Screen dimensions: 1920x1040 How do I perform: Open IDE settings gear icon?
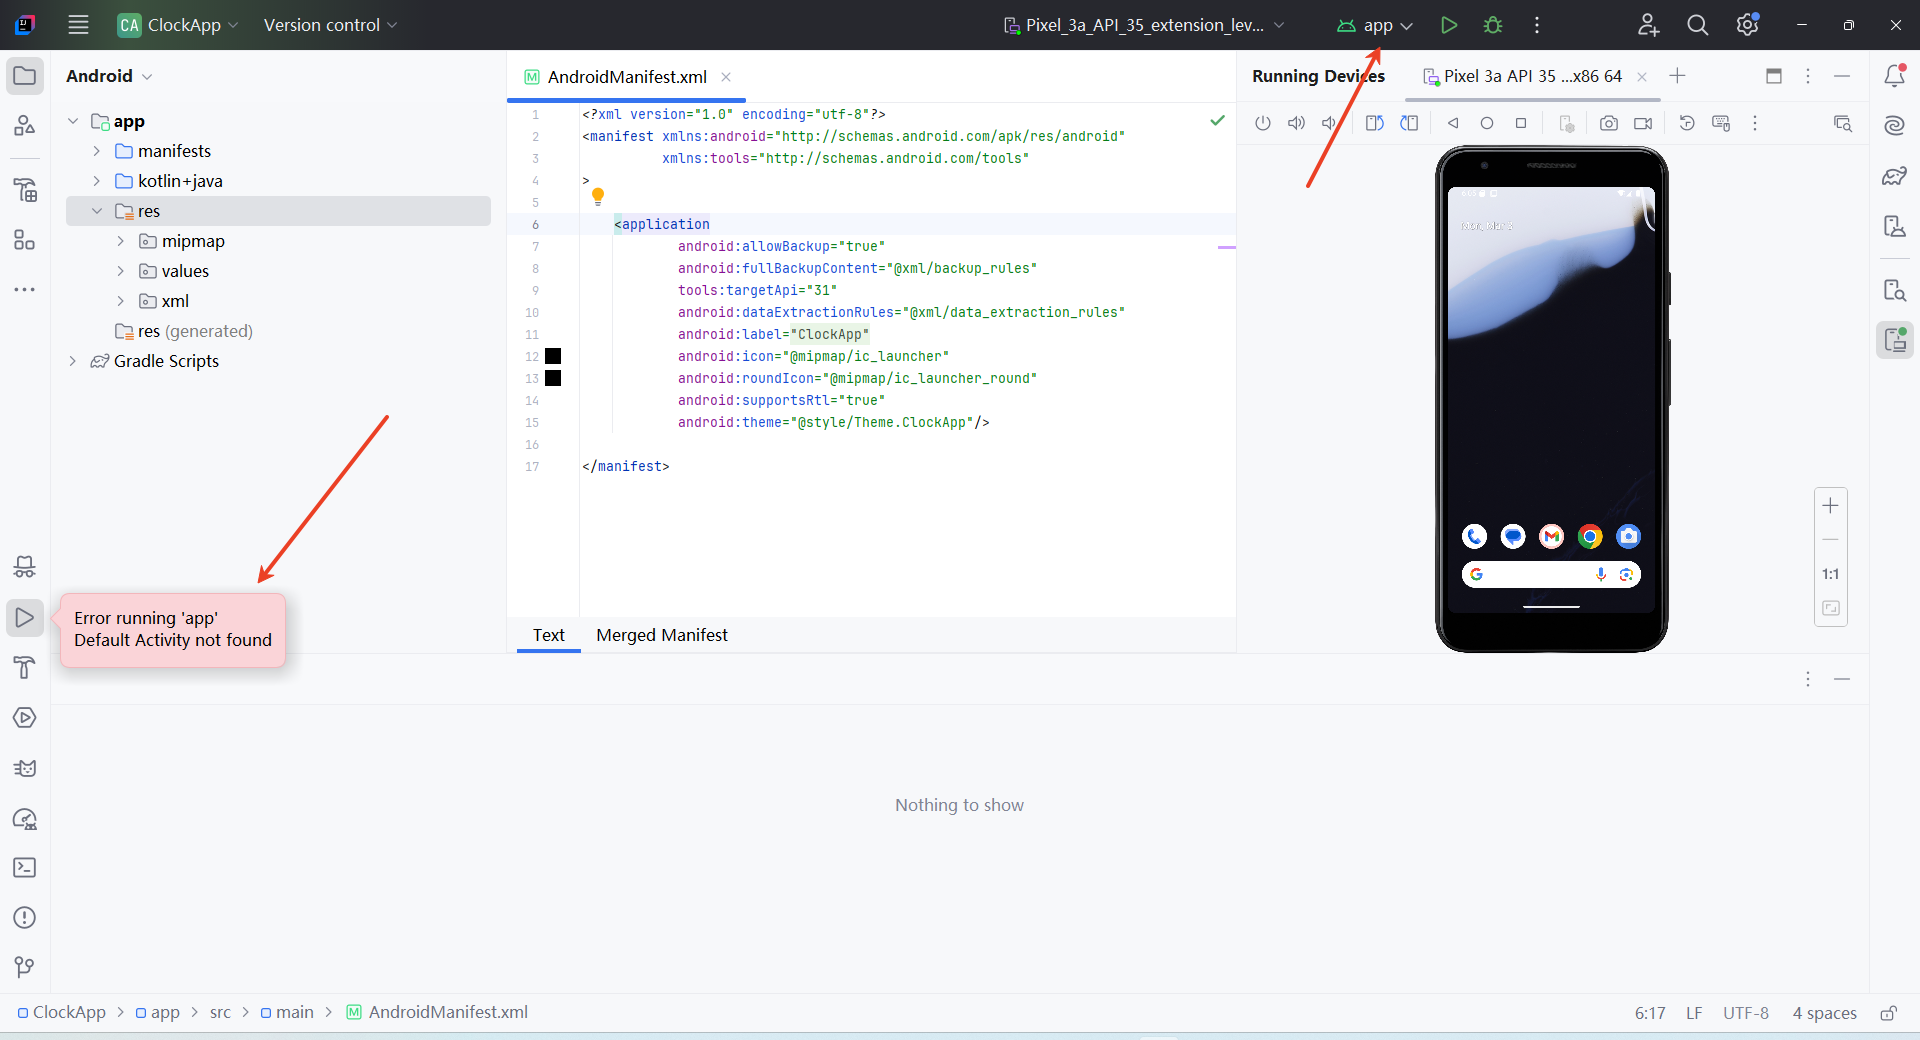point(1747,25)
